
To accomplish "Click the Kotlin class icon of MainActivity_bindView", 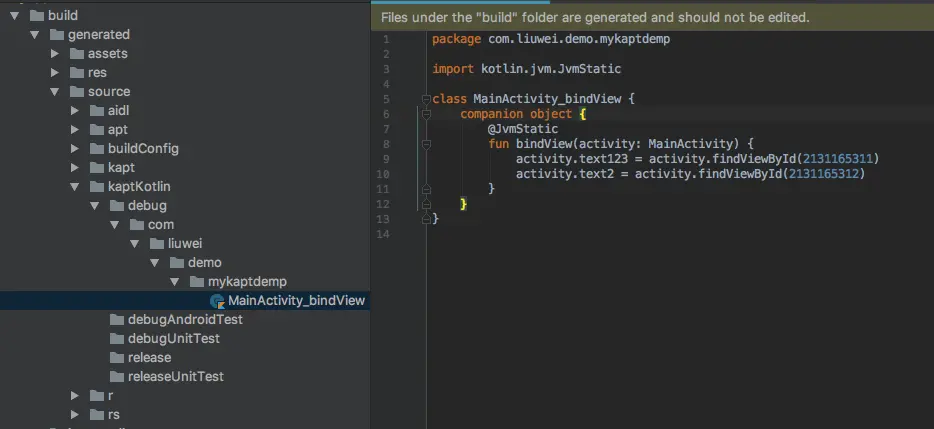I will click(217, 301).
